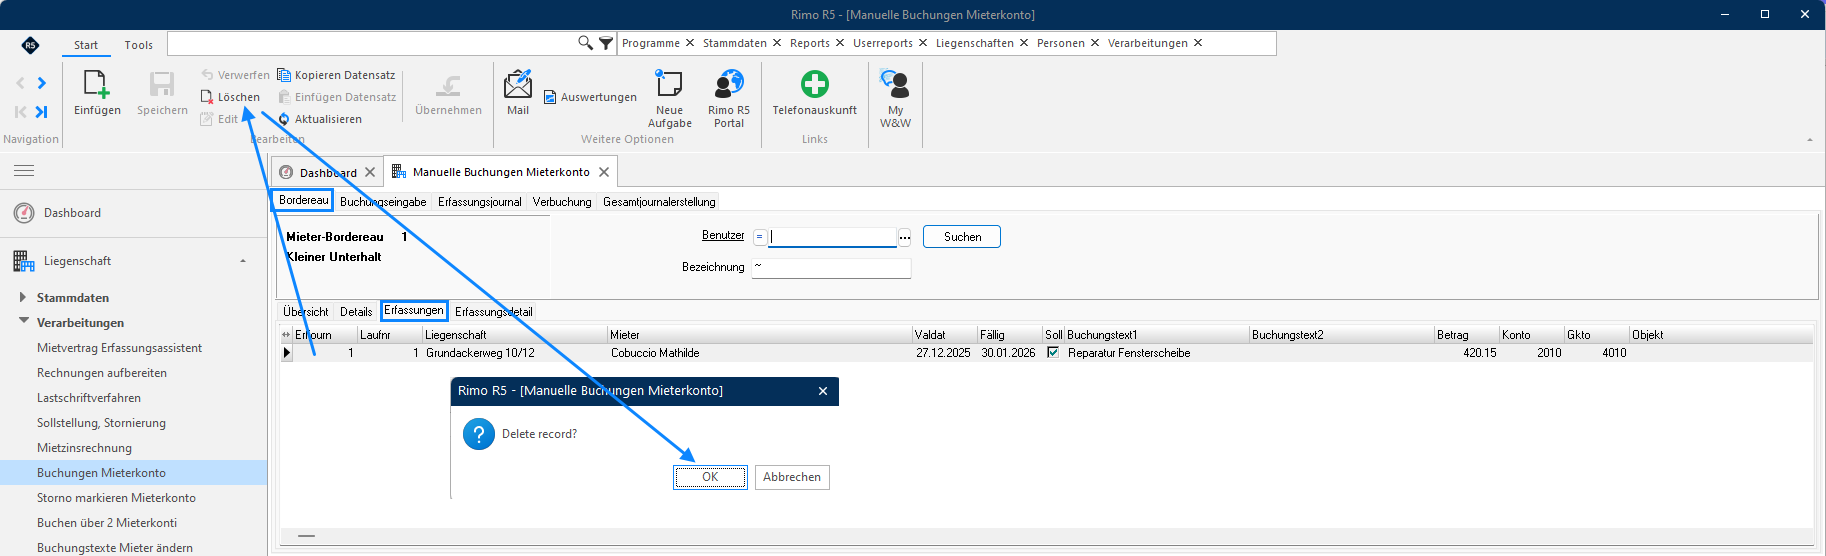The width and height of the screenshot is (1826, 556).
Task: Expand the Stammdaten tree node
Action: click(x=23, y=297)
